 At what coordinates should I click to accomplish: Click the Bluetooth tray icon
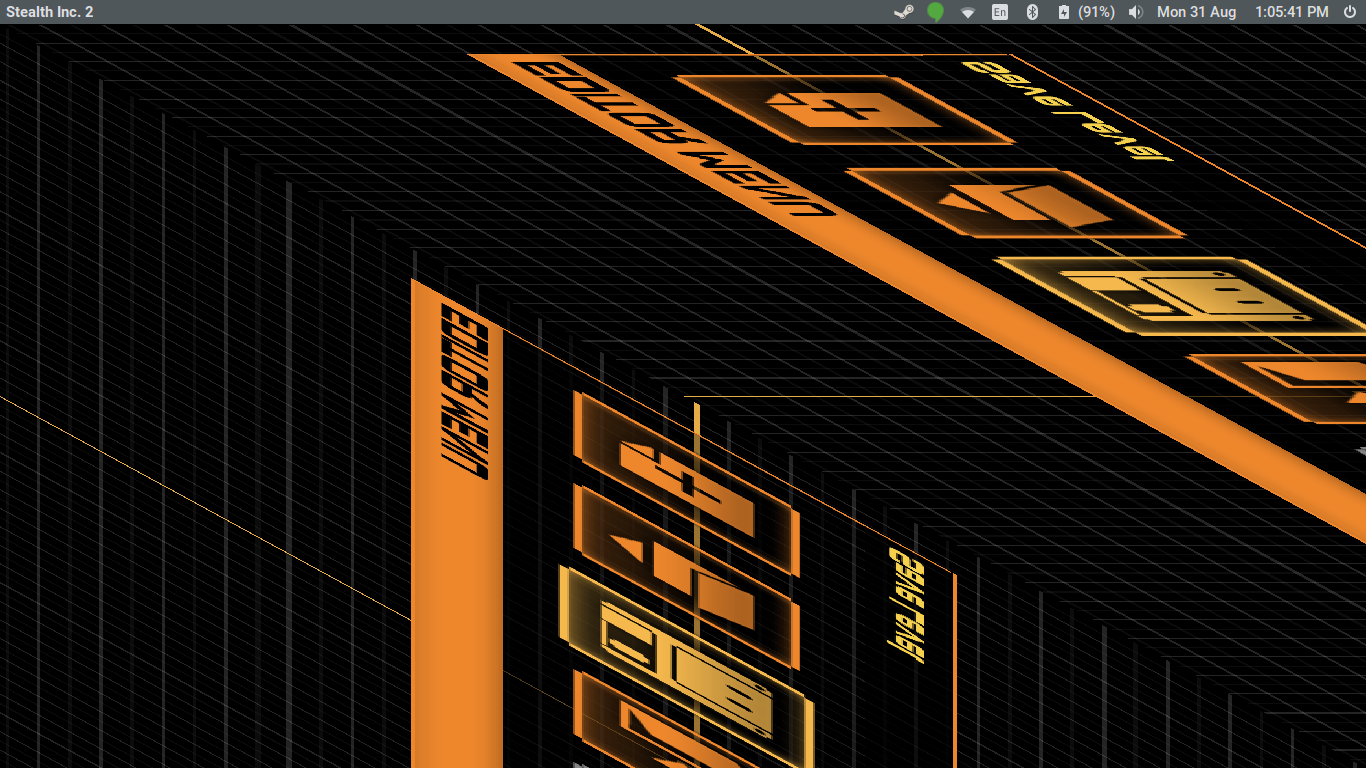pos(1033,12)
